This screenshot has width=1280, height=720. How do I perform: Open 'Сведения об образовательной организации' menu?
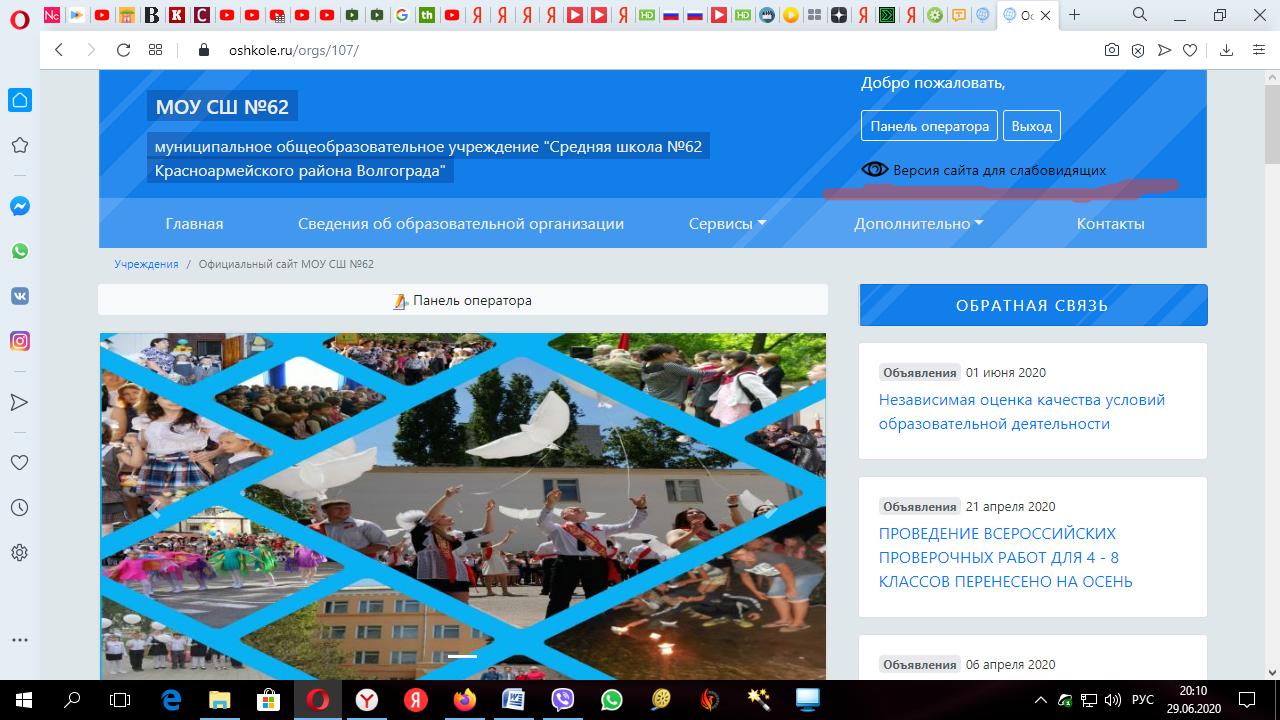[461, 224]
